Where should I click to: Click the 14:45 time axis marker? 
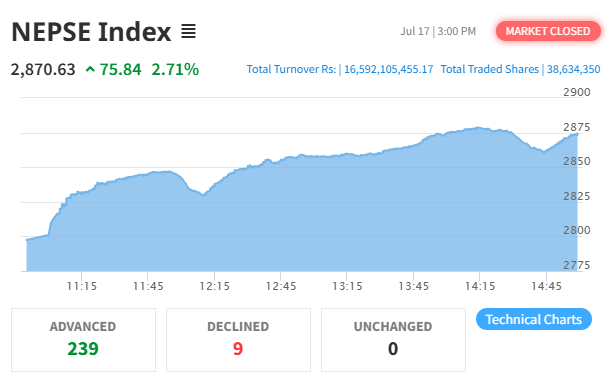[546, 286]
